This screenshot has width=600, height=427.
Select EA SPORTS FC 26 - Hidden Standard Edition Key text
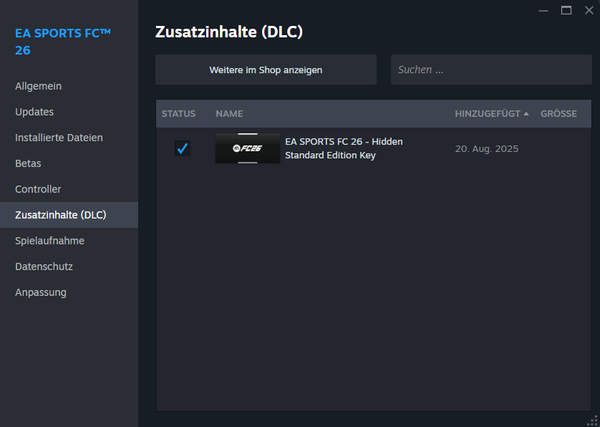(x=344, y=148)
